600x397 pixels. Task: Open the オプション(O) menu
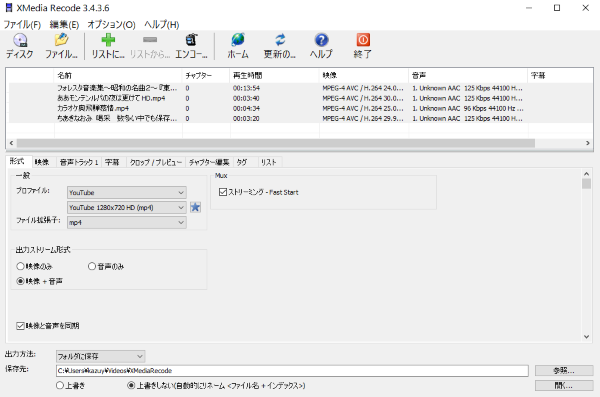click(111, 25)
